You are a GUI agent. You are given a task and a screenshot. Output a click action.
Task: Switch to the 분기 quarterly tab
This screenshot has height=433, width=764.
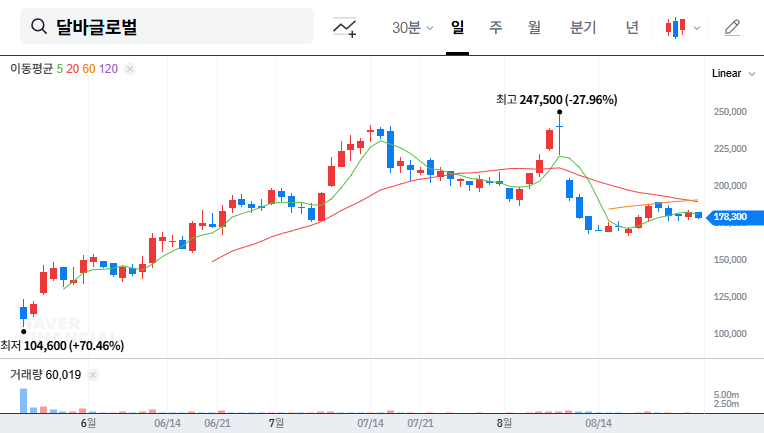point(583,27)
